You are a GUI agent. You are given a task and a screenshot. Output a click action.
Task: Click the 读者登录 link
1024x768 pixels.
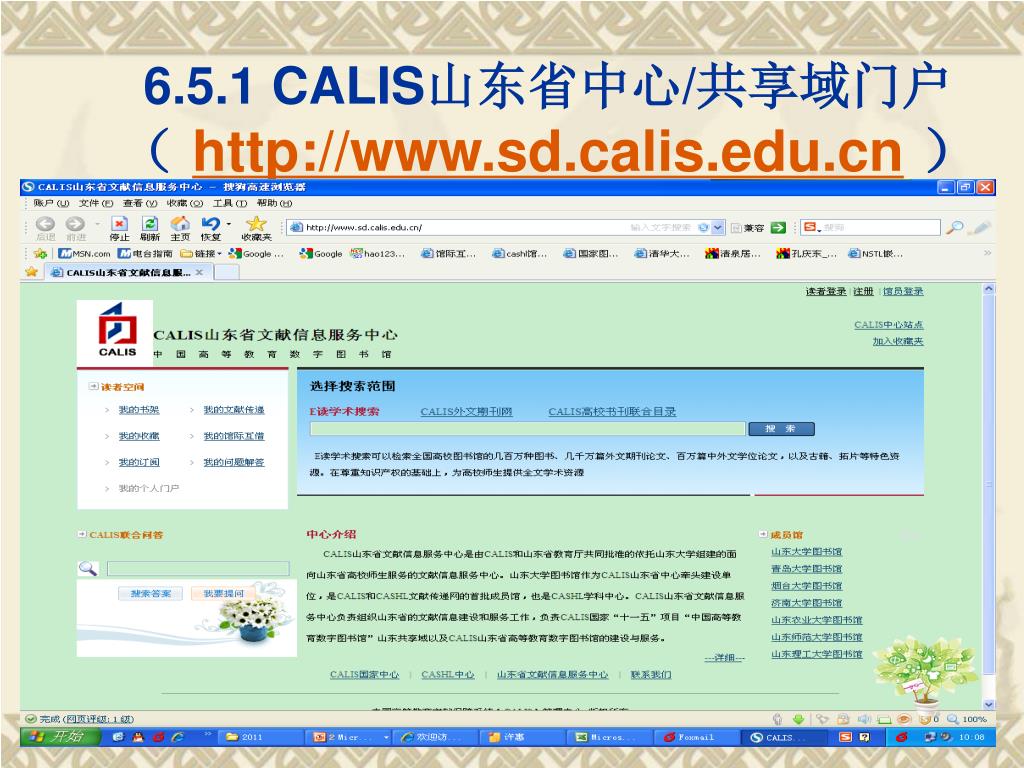[825, 291]
